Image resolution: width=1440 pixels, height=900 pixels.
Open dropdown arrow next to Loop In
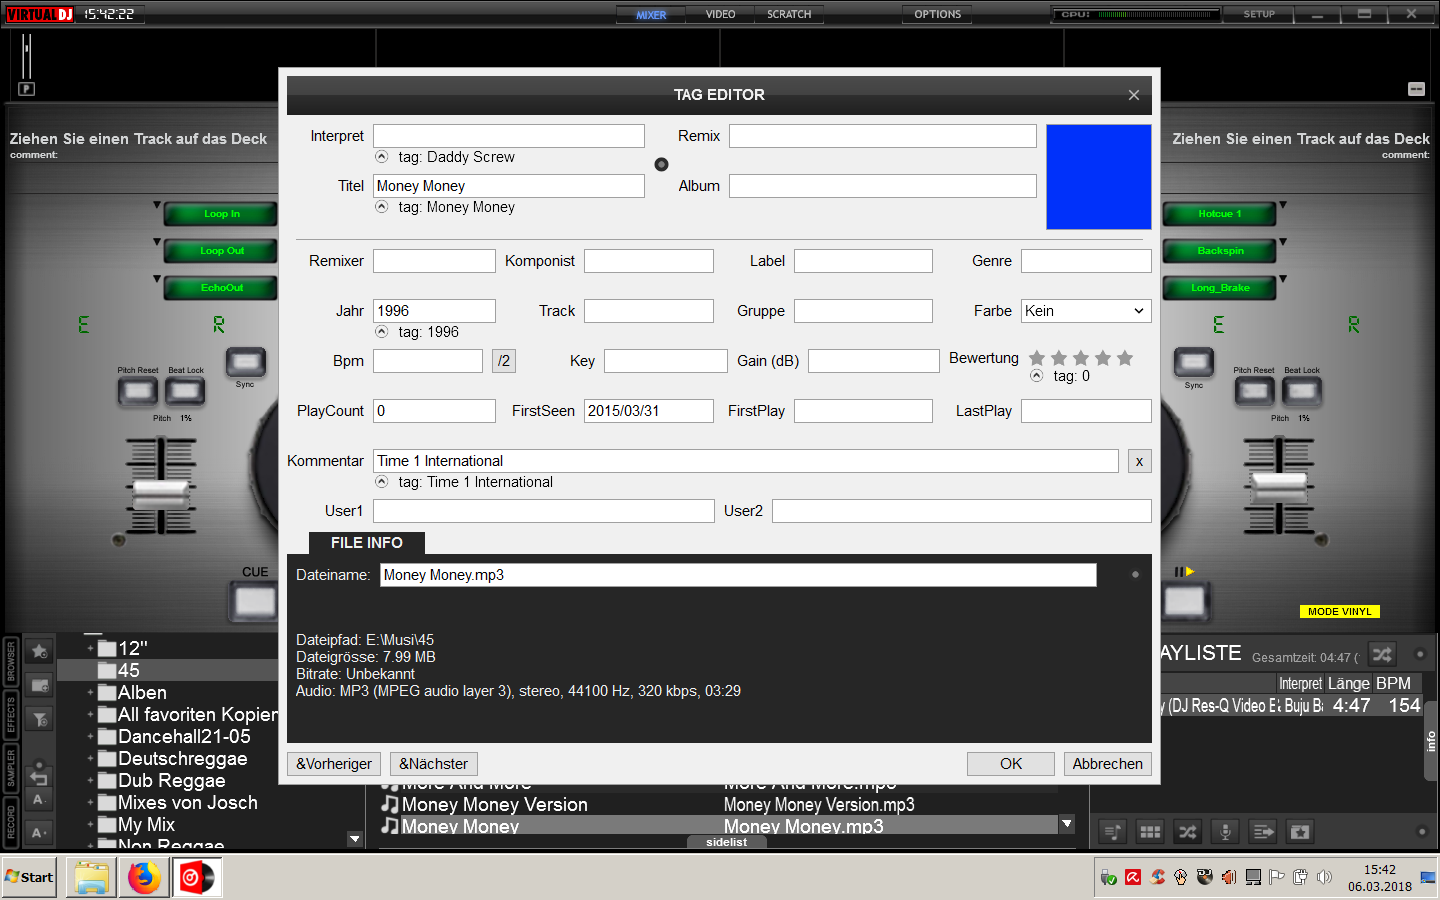click(x=157, y=205)
